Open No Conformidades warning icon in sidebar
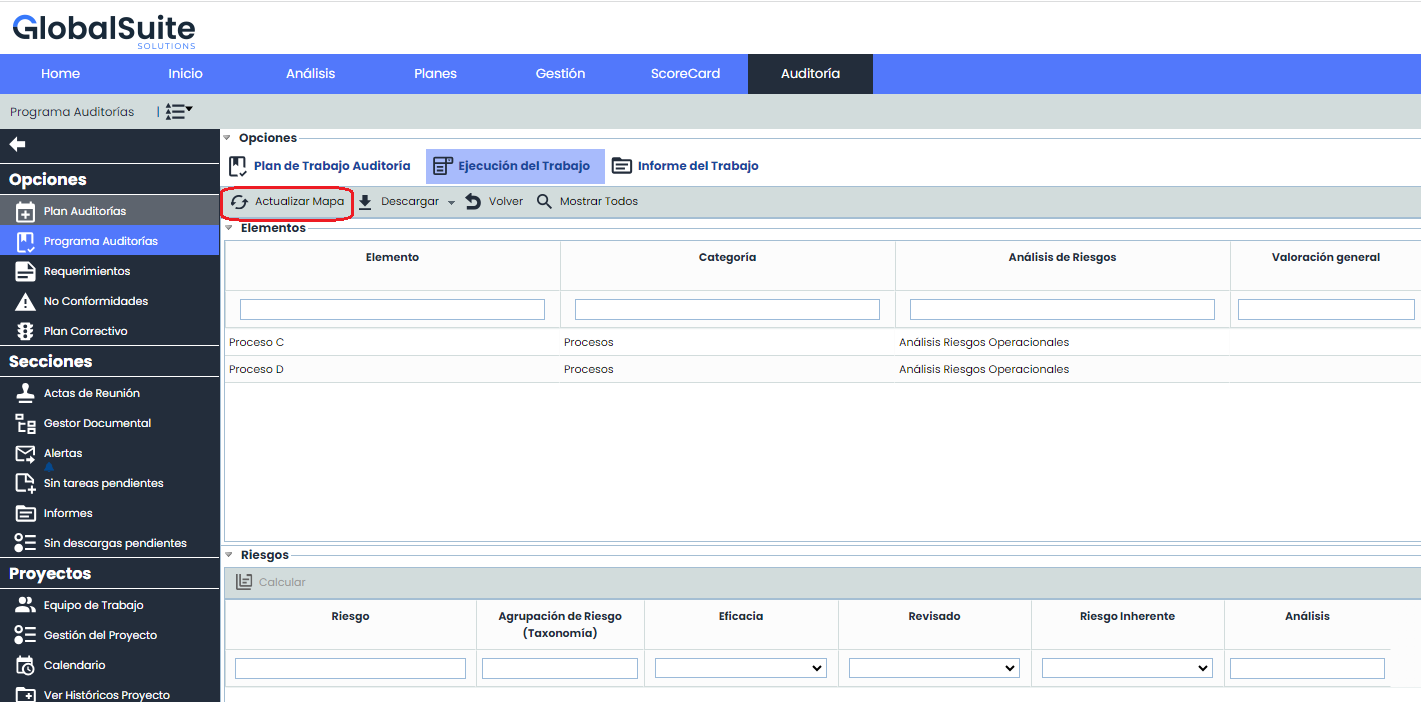 pyautogui.click(x=26, y=302)
